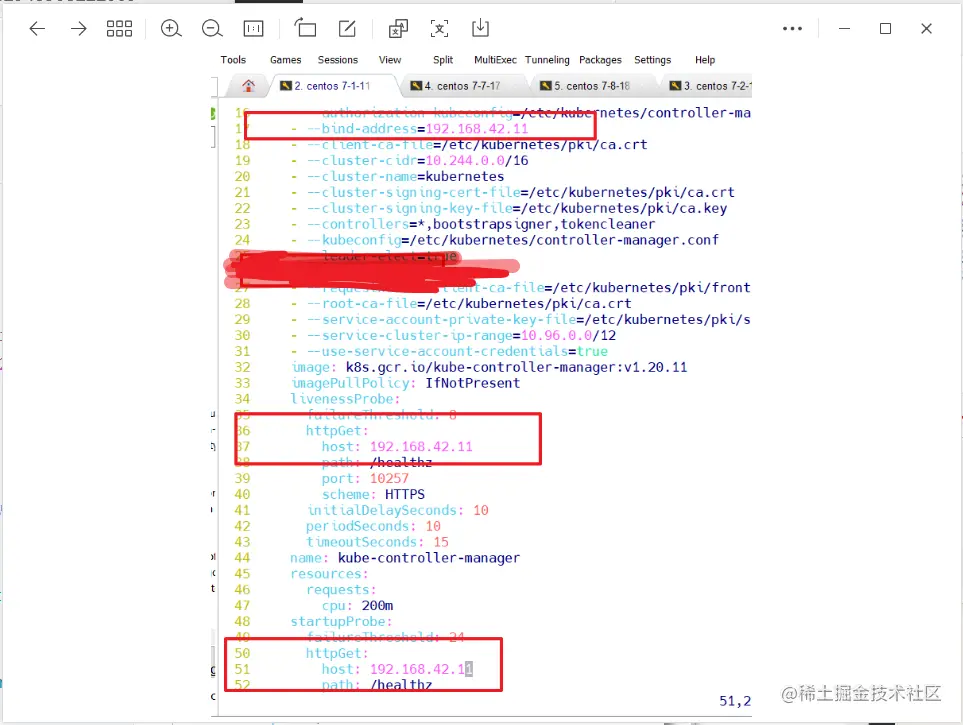The image size is (963, 725).
Task: Click the kubeconfig controller-manager.conf line
Action: coord(512,240)
